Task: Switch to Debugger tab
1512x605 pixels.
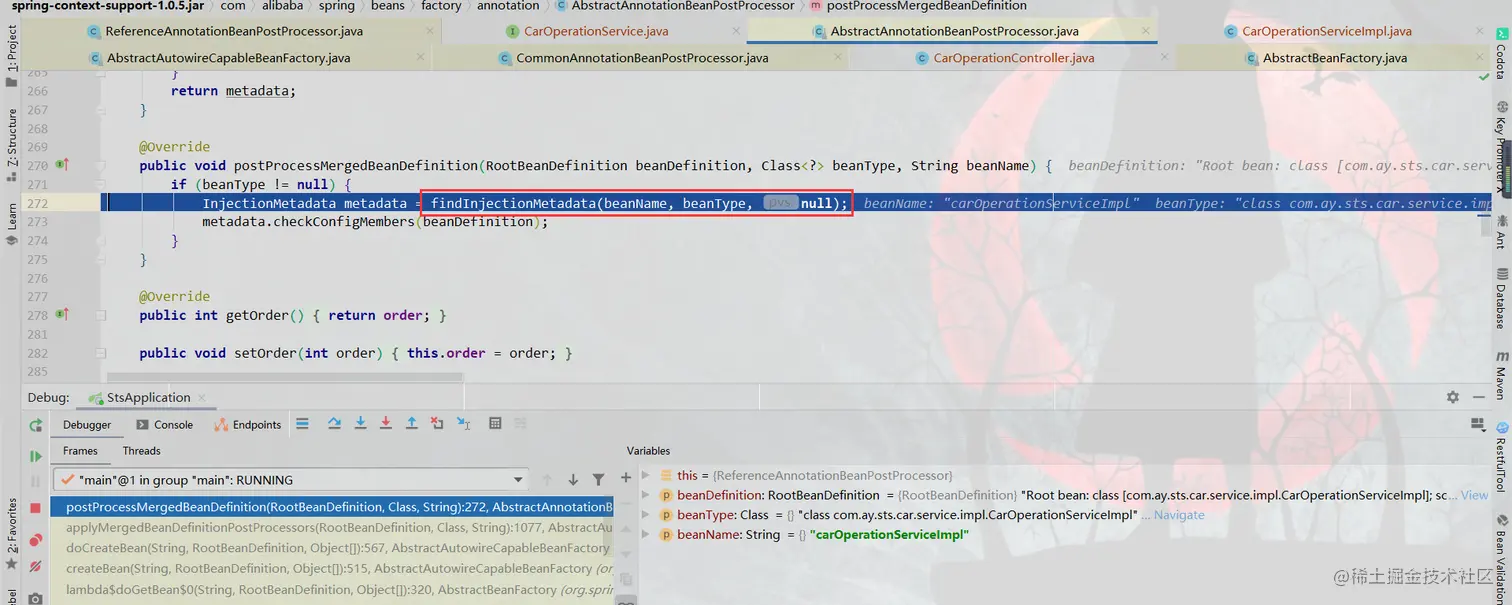Action: click(x=87, y=425)
